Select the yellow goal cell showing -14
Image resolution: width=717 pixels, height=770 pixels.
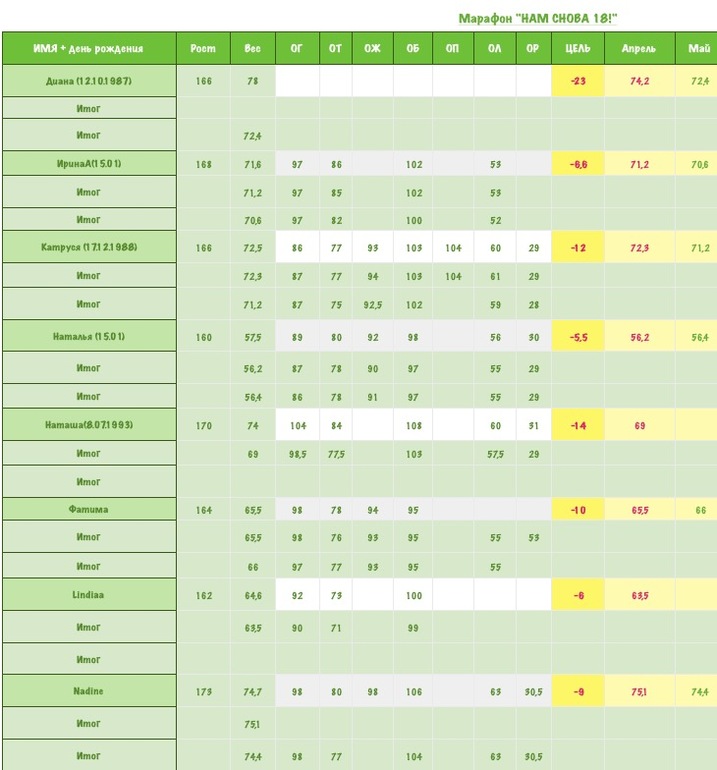[x=577, y=425]
